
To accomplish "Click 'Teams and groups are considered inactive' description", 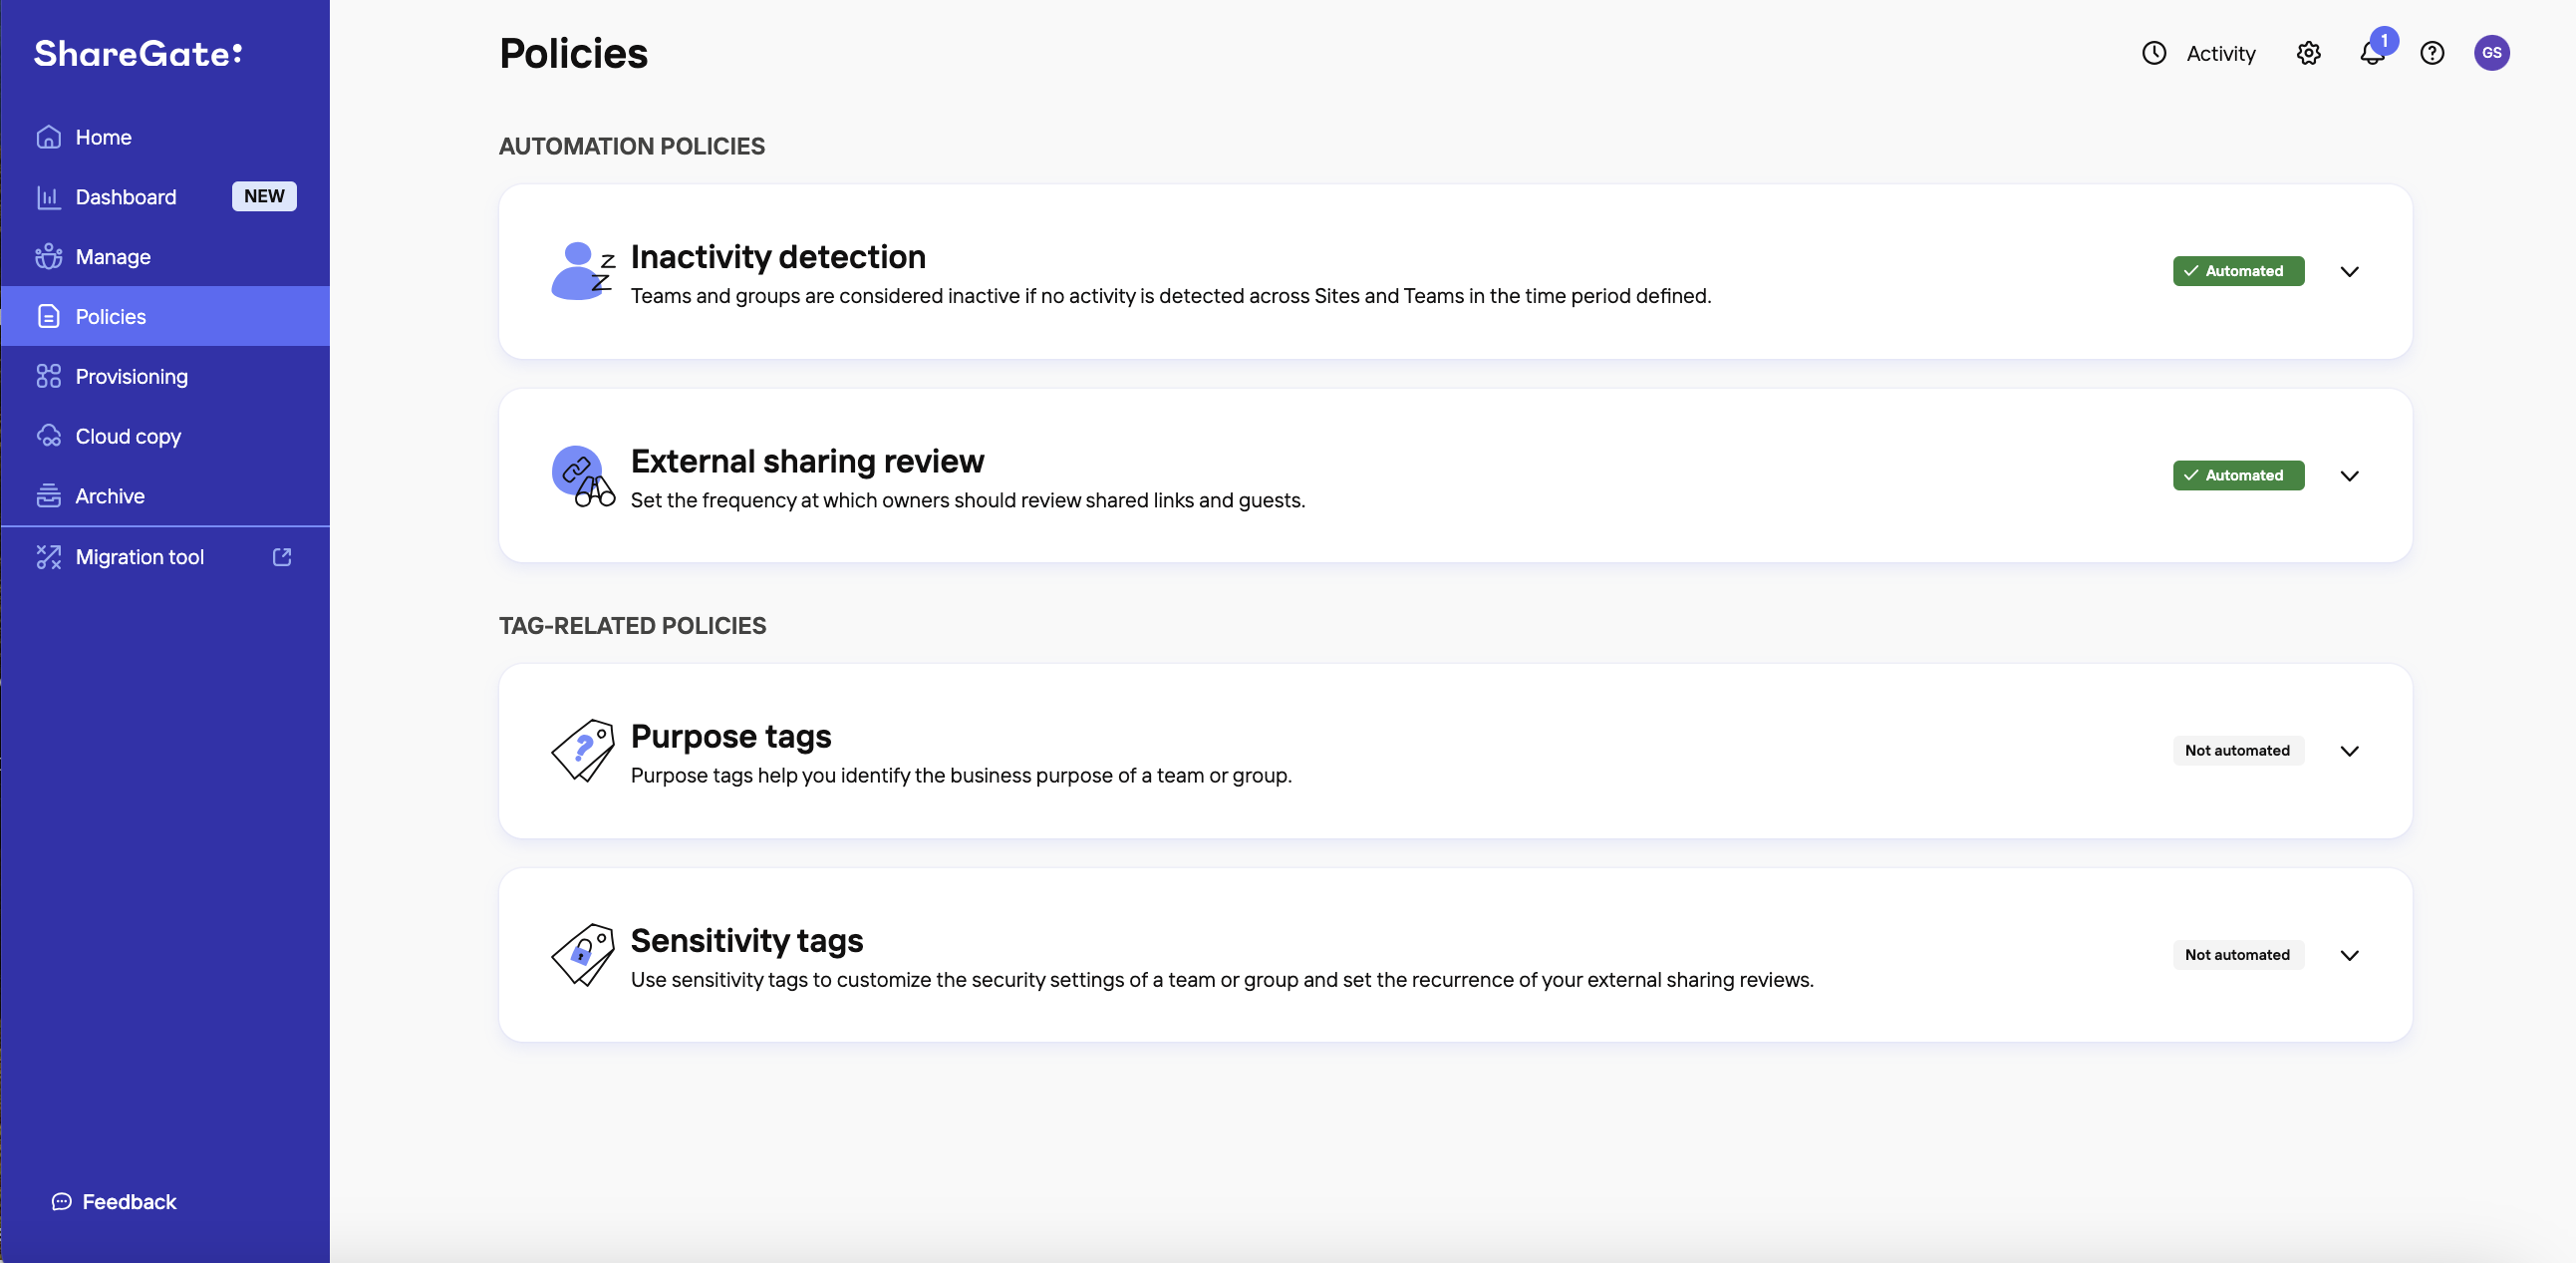I will [1171, 296].
